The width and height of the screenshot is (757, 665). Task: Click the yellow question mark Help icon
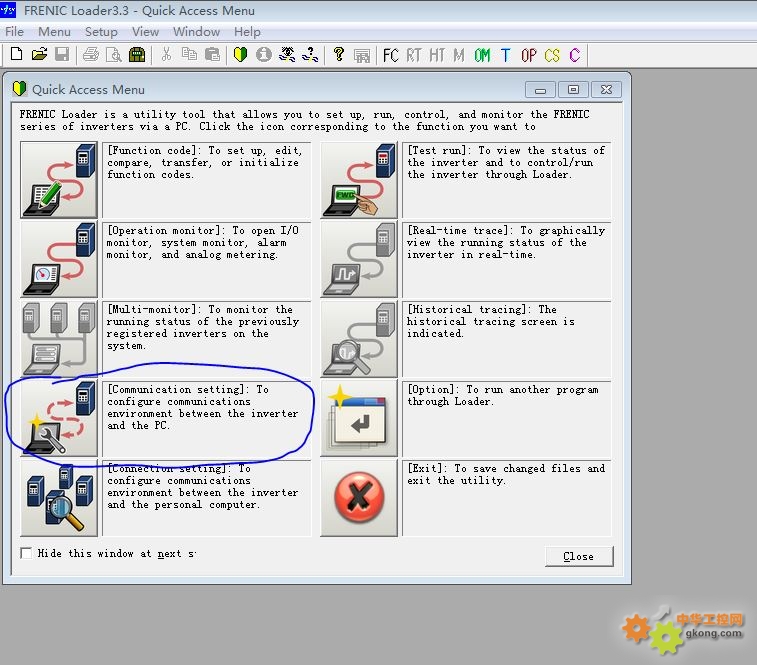[x=339, y=54]
